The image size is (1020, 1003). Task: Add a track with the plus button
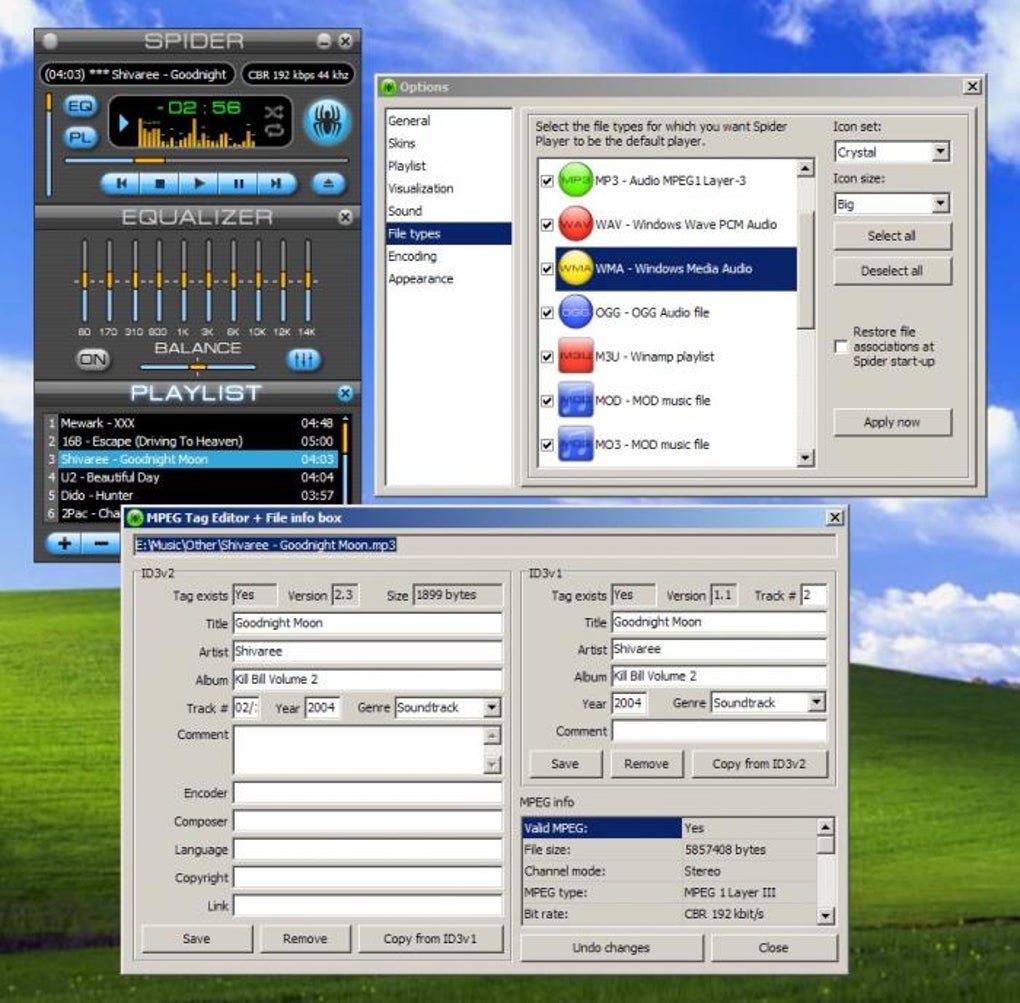[64, 543]
